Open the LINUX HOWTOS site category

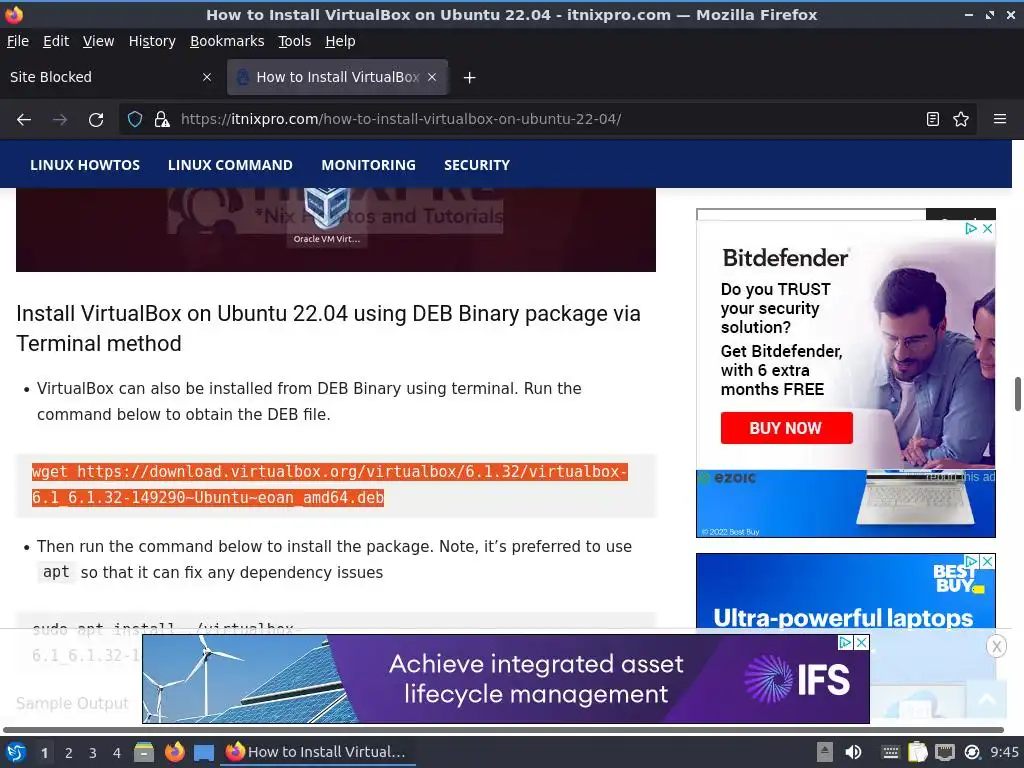click(85, 165)
